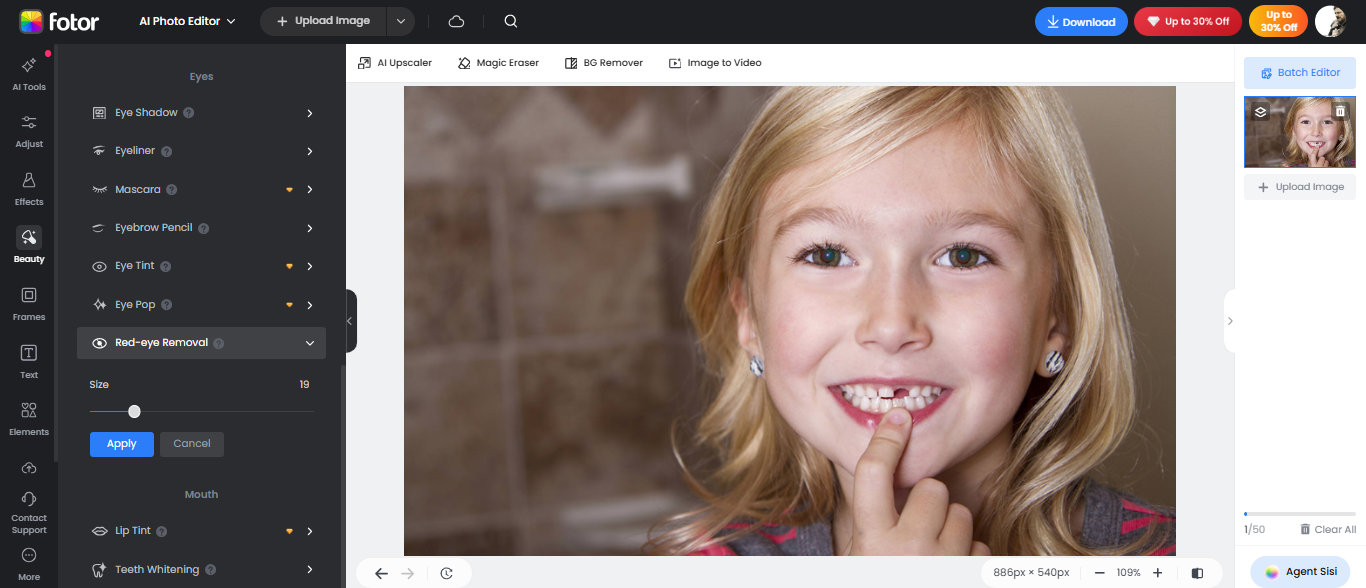The image size is (1366, 588).
Task: Click Clear All in right panel
Action: (x=1328, y=530)
